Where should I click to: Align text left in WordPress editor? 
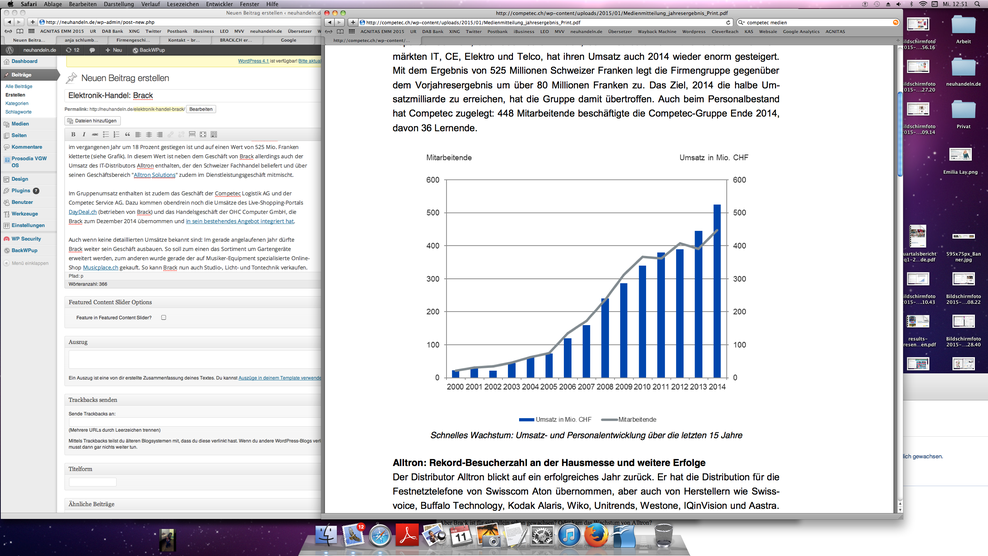click(138, 134)
